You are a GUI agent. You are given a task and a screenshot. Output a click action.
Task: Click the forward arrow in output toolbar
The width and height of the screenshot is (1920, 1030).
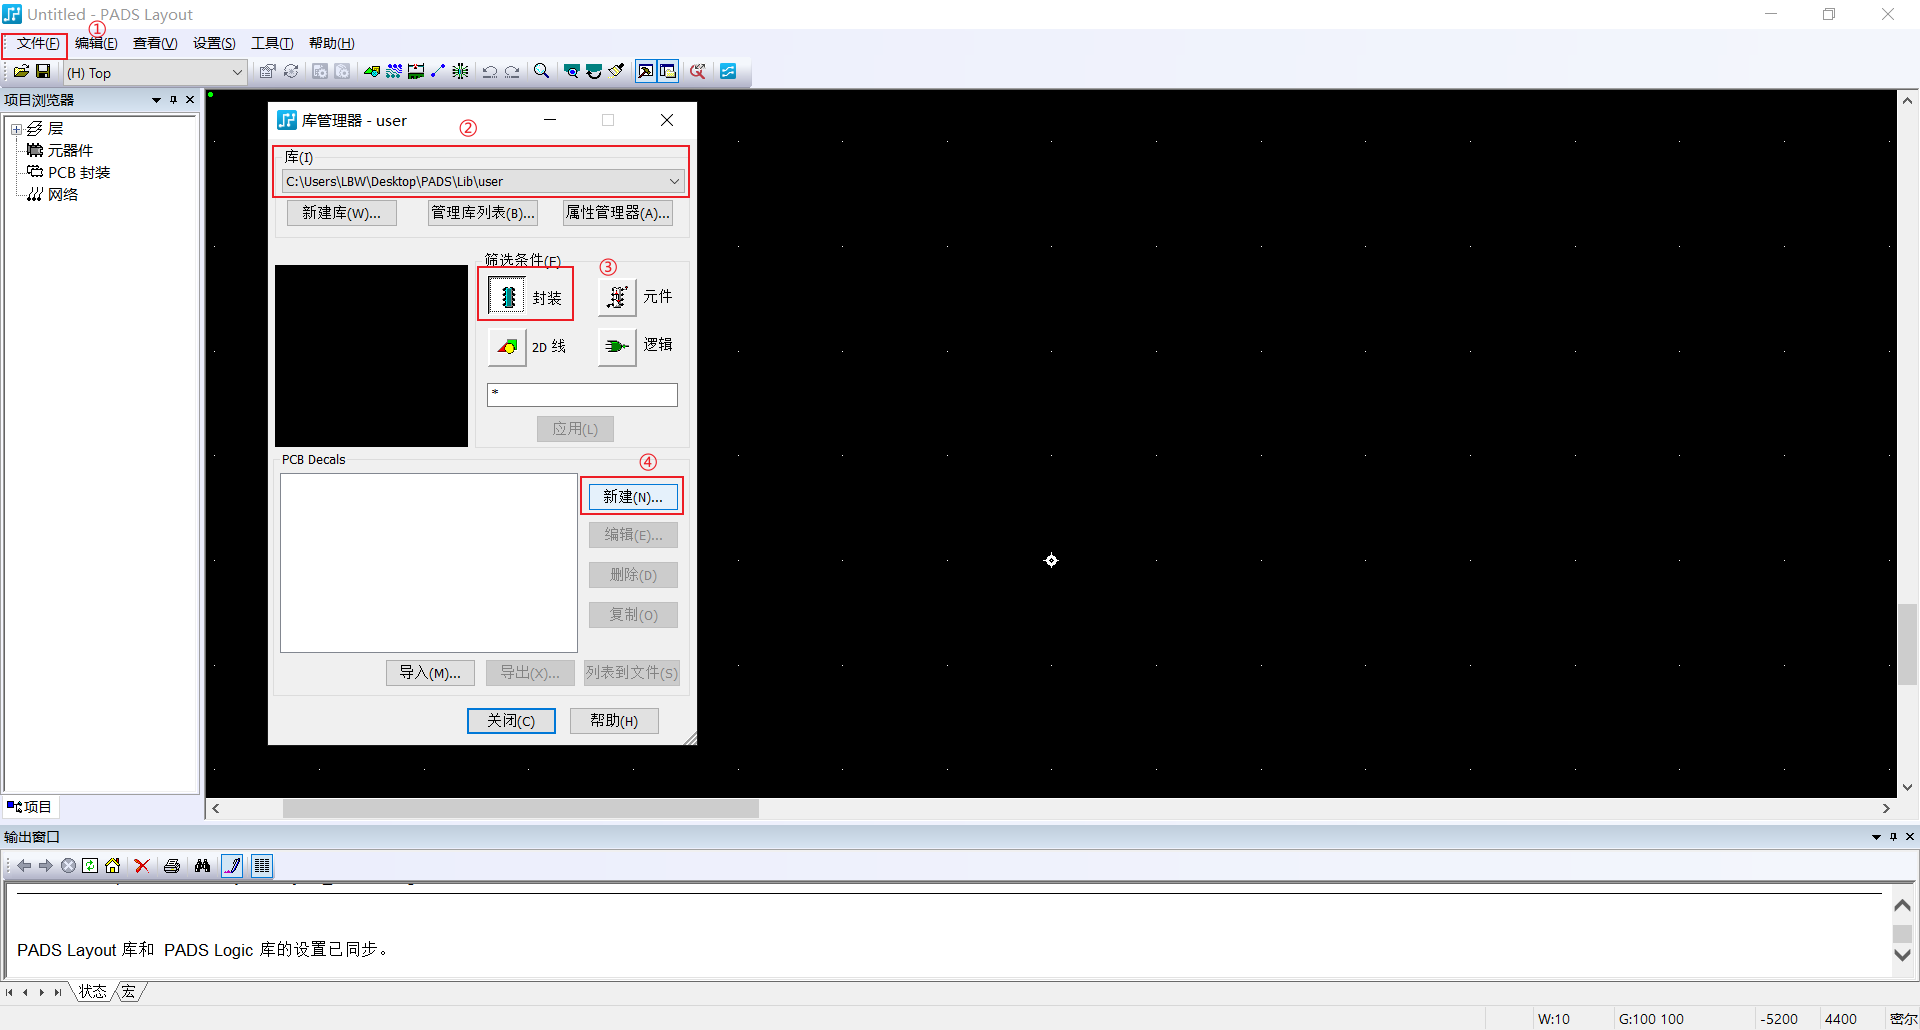(x=46, y=866)
